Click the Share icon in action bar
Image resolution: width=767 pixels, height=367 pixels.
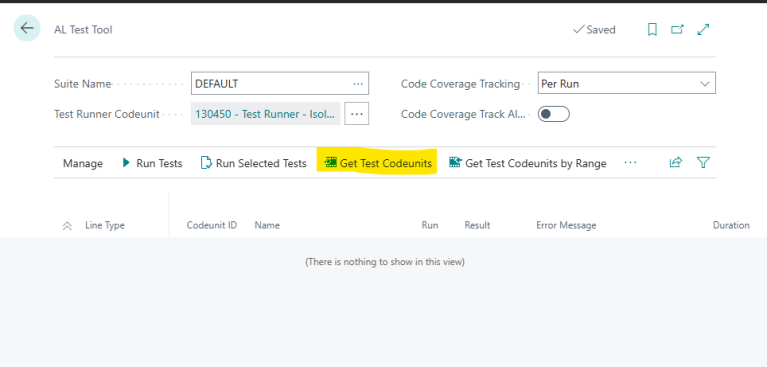pos(676,162)
